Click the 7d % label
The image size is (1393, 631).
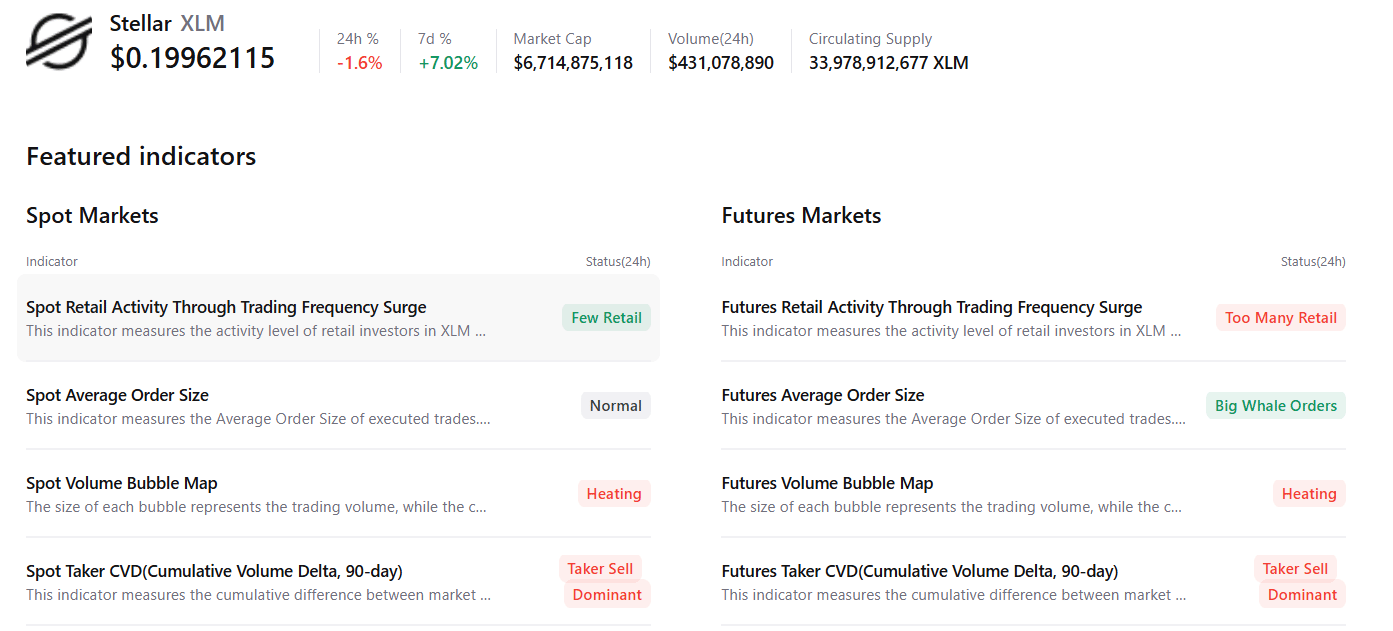tap(435, 39)
